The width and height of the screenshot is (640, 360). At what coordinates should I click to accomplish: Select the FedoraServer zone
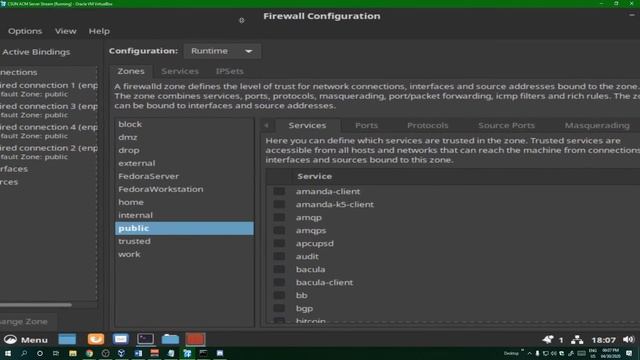point(184,176)
